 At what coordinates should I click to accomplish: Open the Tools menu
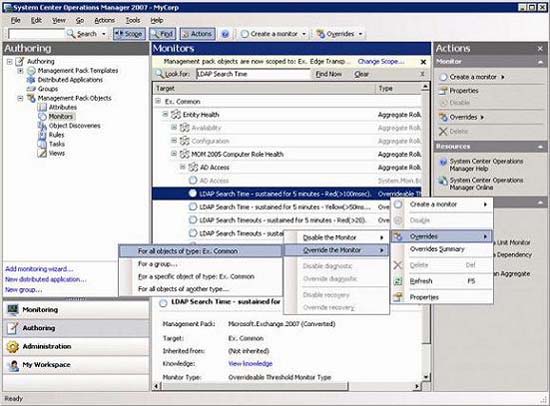(x=133, y=20)
